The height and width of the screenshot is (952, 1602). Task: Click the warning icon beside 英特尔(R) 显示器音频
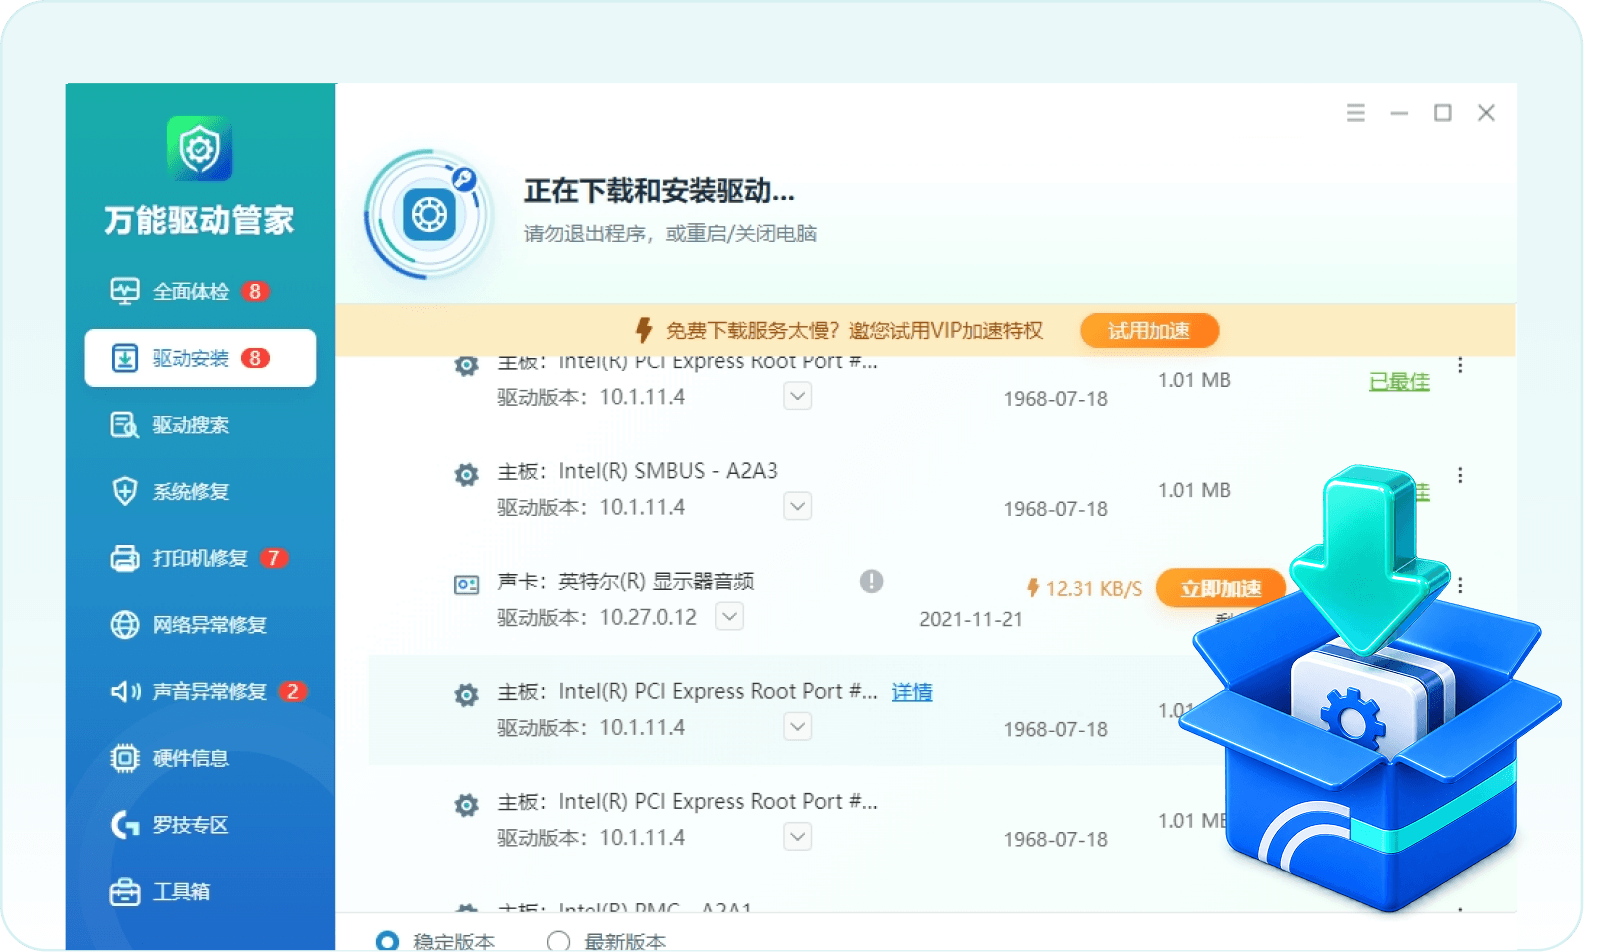click(872, 581)
